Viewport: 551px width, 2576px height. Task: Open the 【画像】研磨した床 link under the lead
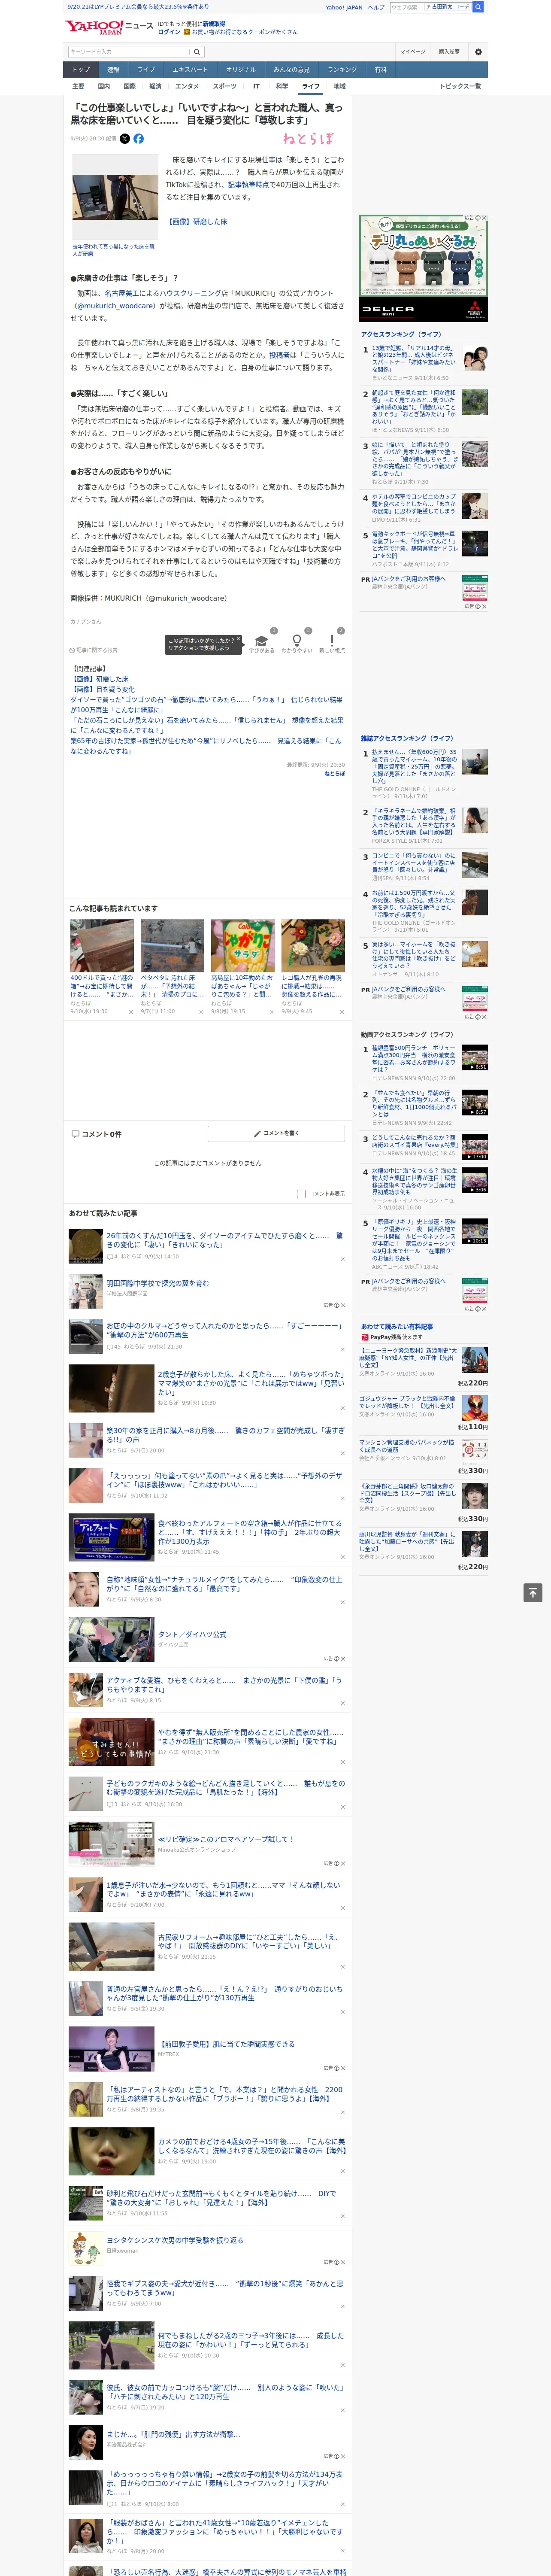pyautogui.click(x=196, y=222)
